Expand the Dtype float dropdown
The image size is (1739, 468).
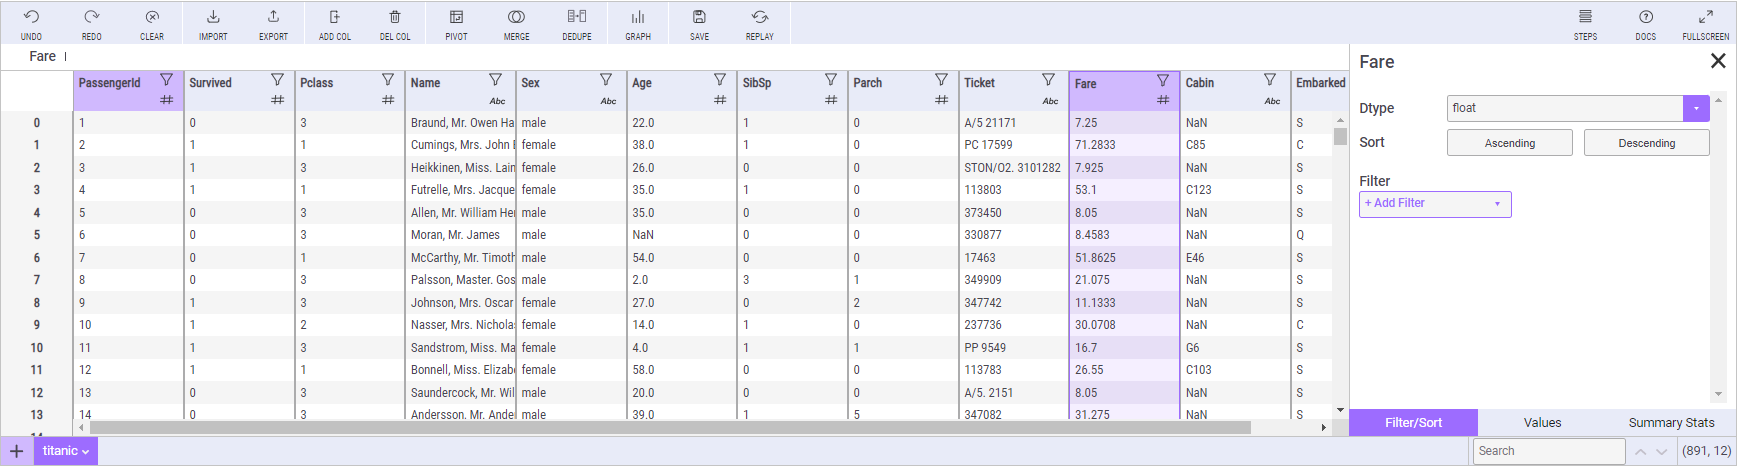(x=1696, y=108)
